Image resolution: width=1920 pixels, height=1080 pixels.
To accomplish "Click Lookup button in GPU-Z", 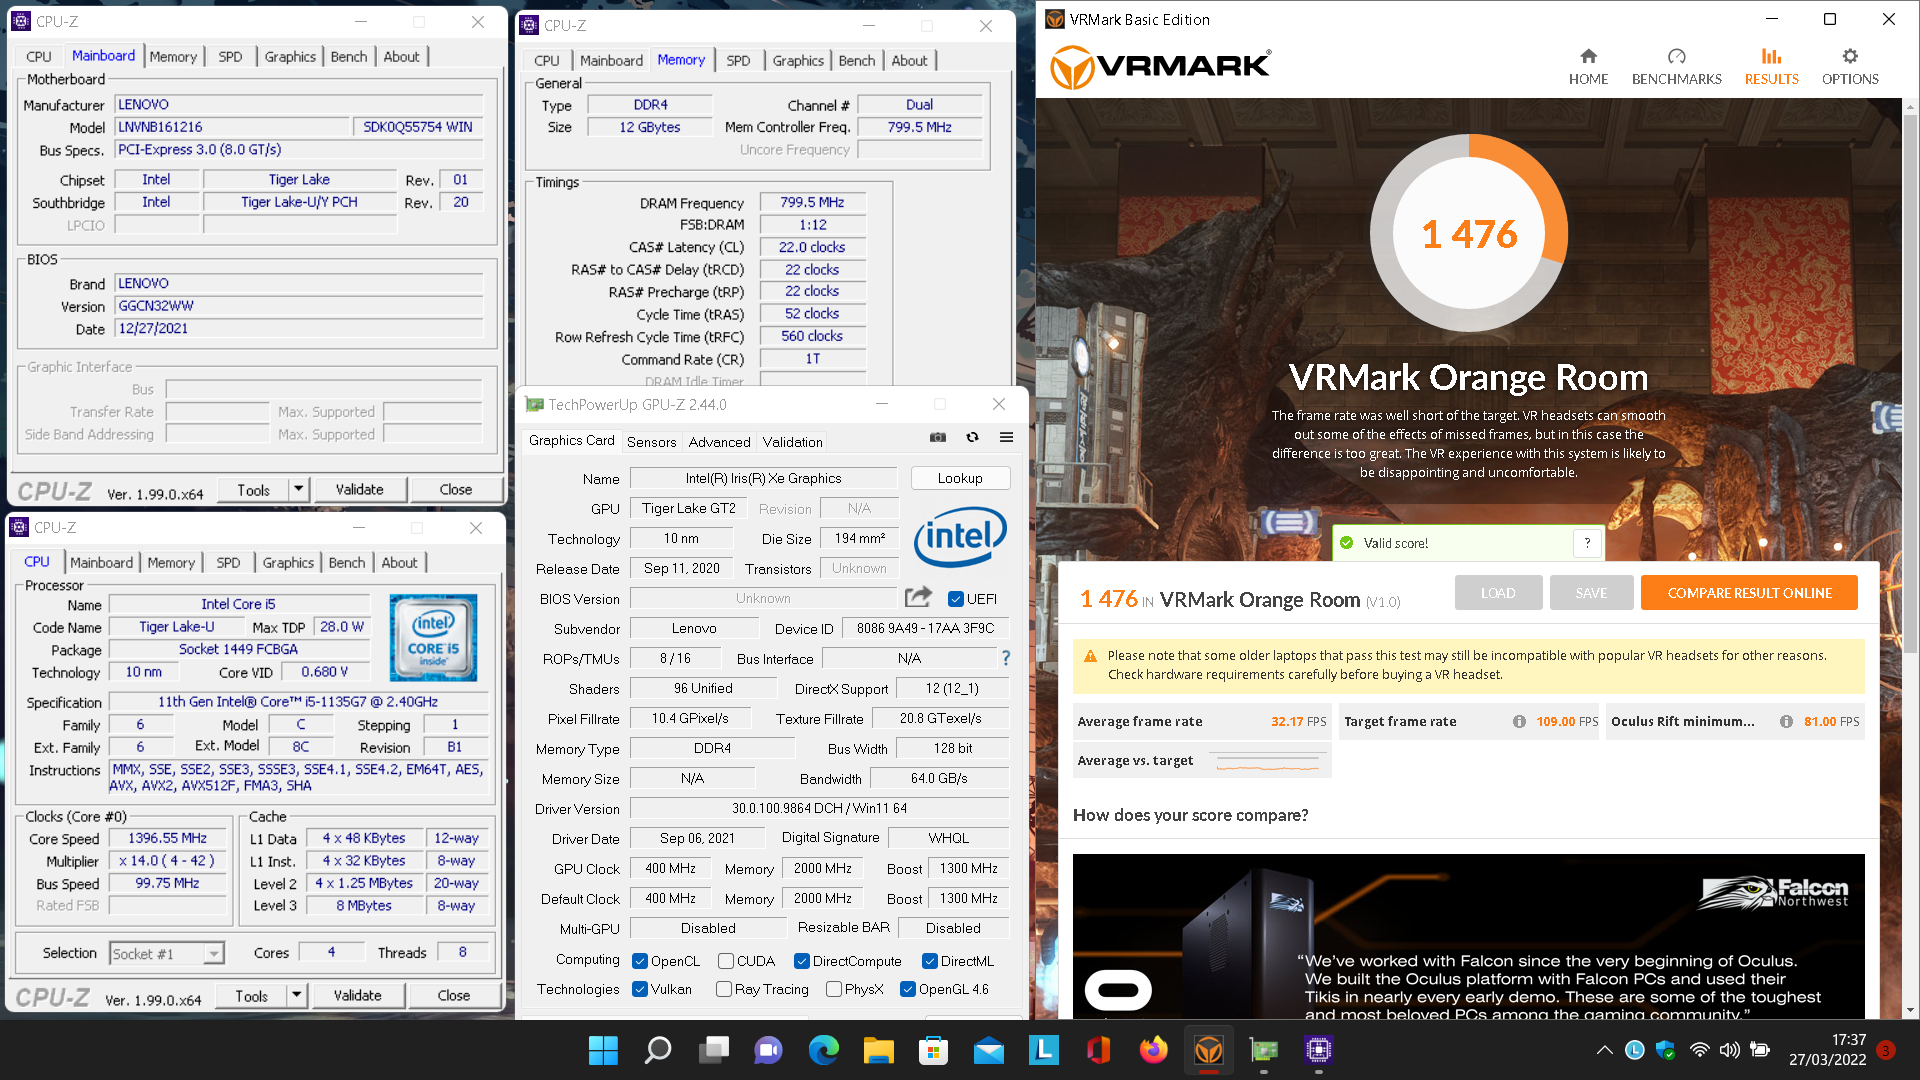I will [x=960, y=478].
